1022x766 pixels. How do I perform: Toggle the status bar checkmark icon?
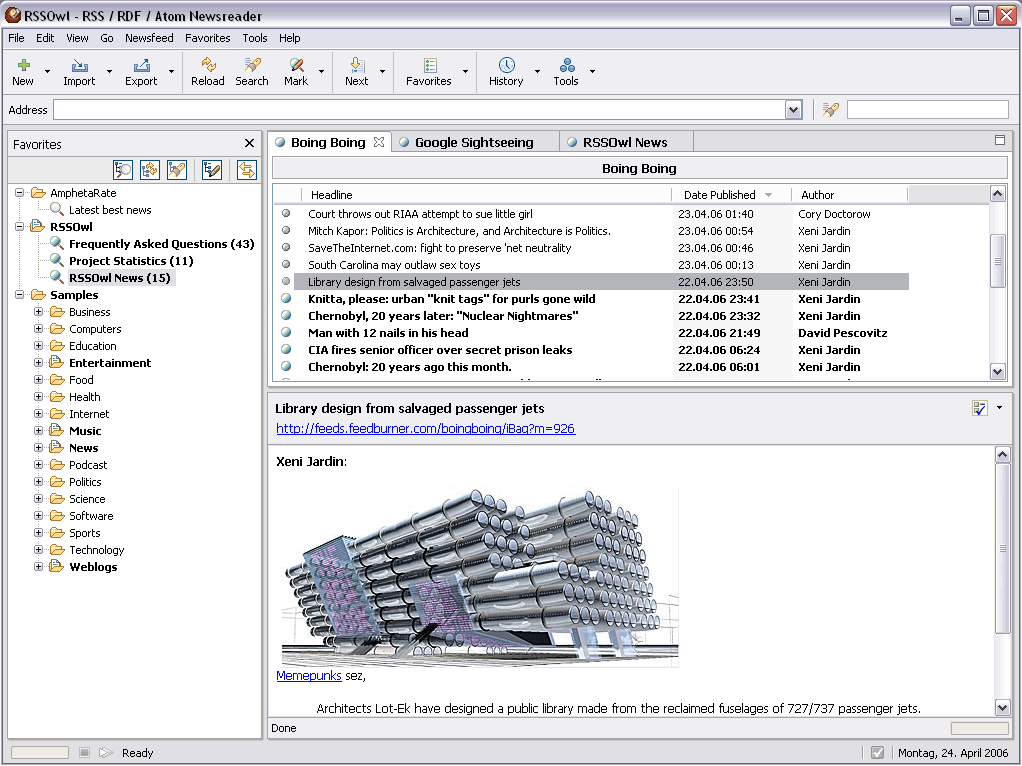877,753
